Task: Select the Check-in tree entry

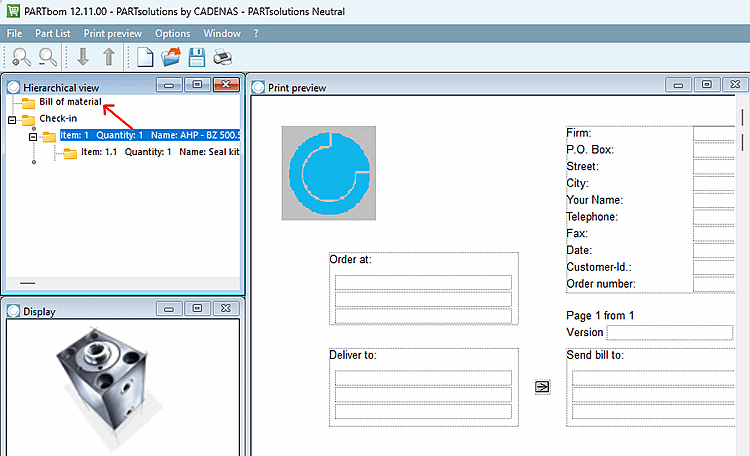Action: click(58, 118)
